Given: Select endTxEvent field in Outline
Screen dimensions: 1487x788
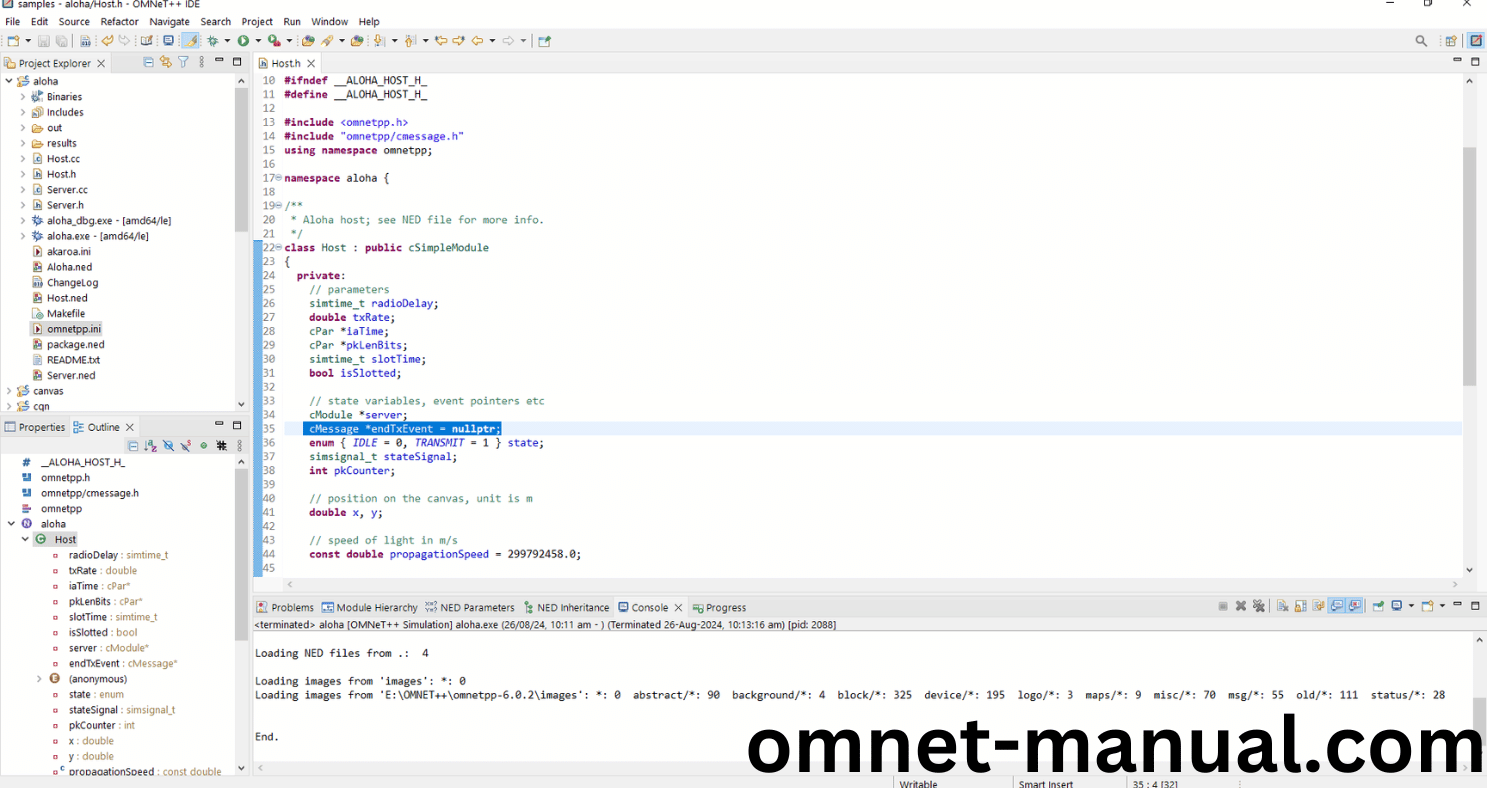Looking at the screenshot, I should click(94, 663).
